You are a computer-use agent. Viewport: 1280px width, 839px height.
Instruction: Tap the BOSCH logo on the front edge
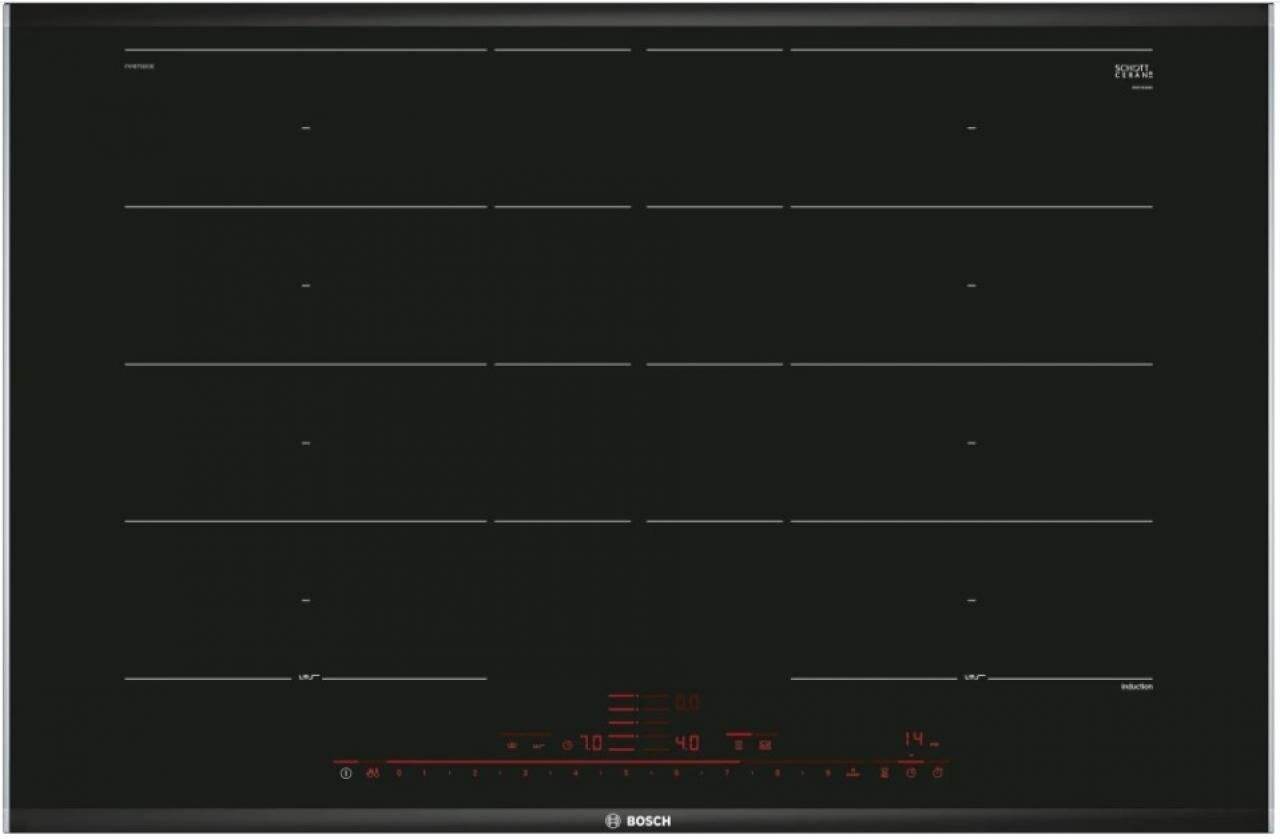pos(639,821)
